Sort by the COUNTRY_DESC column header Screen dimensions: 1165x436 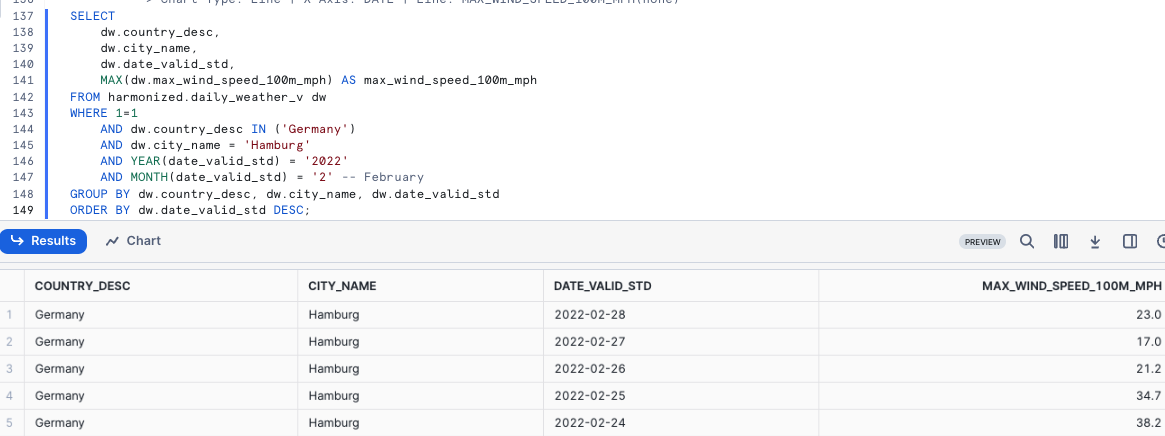(x=82, y=286)
